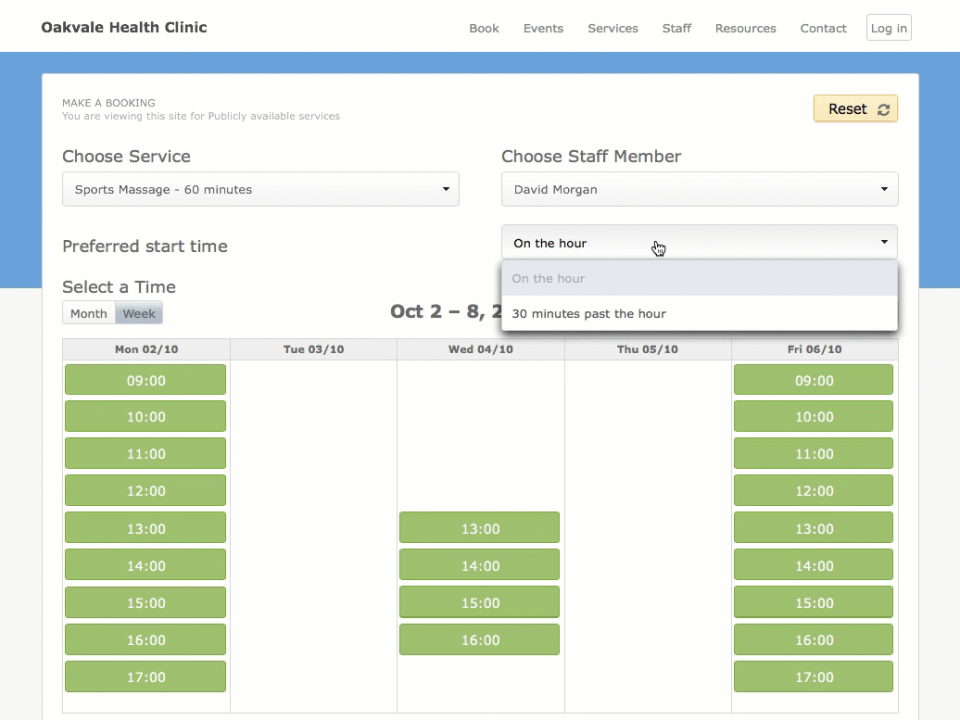Go to Events page

(x=543, y=28)
